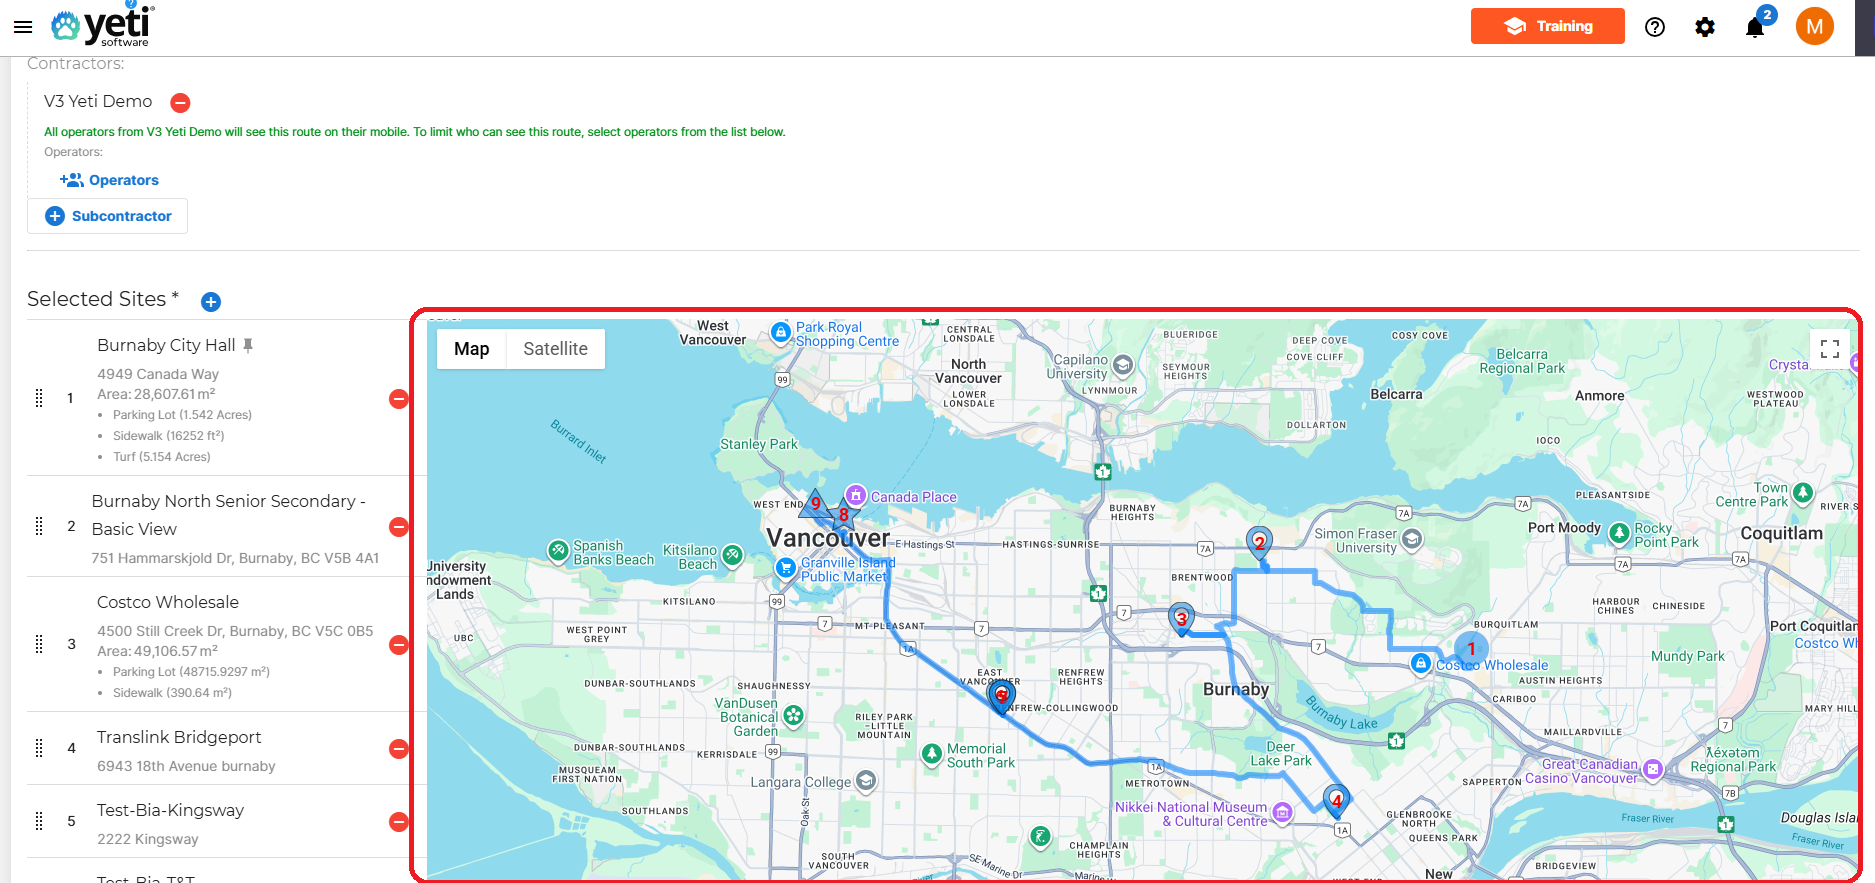Select map marker 1 near Costco

[1471, 649]
